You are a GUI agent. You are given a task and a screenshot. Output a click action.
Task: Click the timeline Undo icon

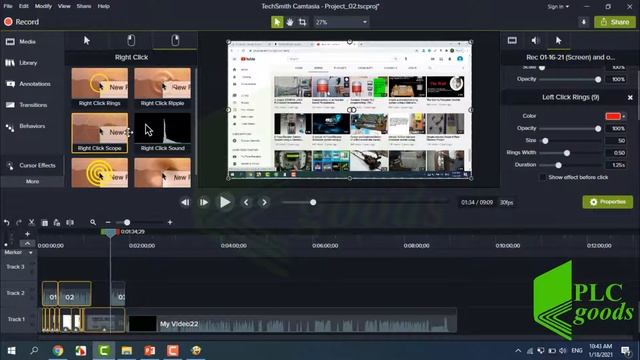(x=7, y=223)
